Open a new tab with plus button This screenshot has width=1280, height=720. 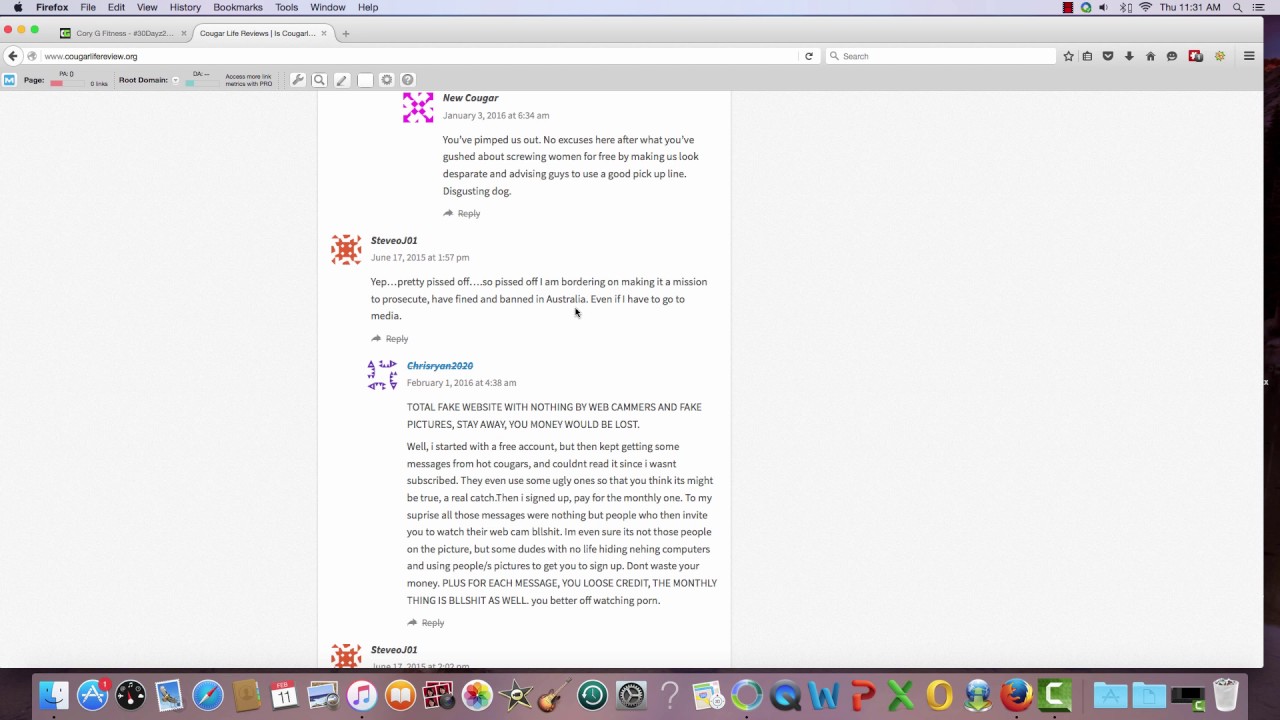click(x=346, y=33)
